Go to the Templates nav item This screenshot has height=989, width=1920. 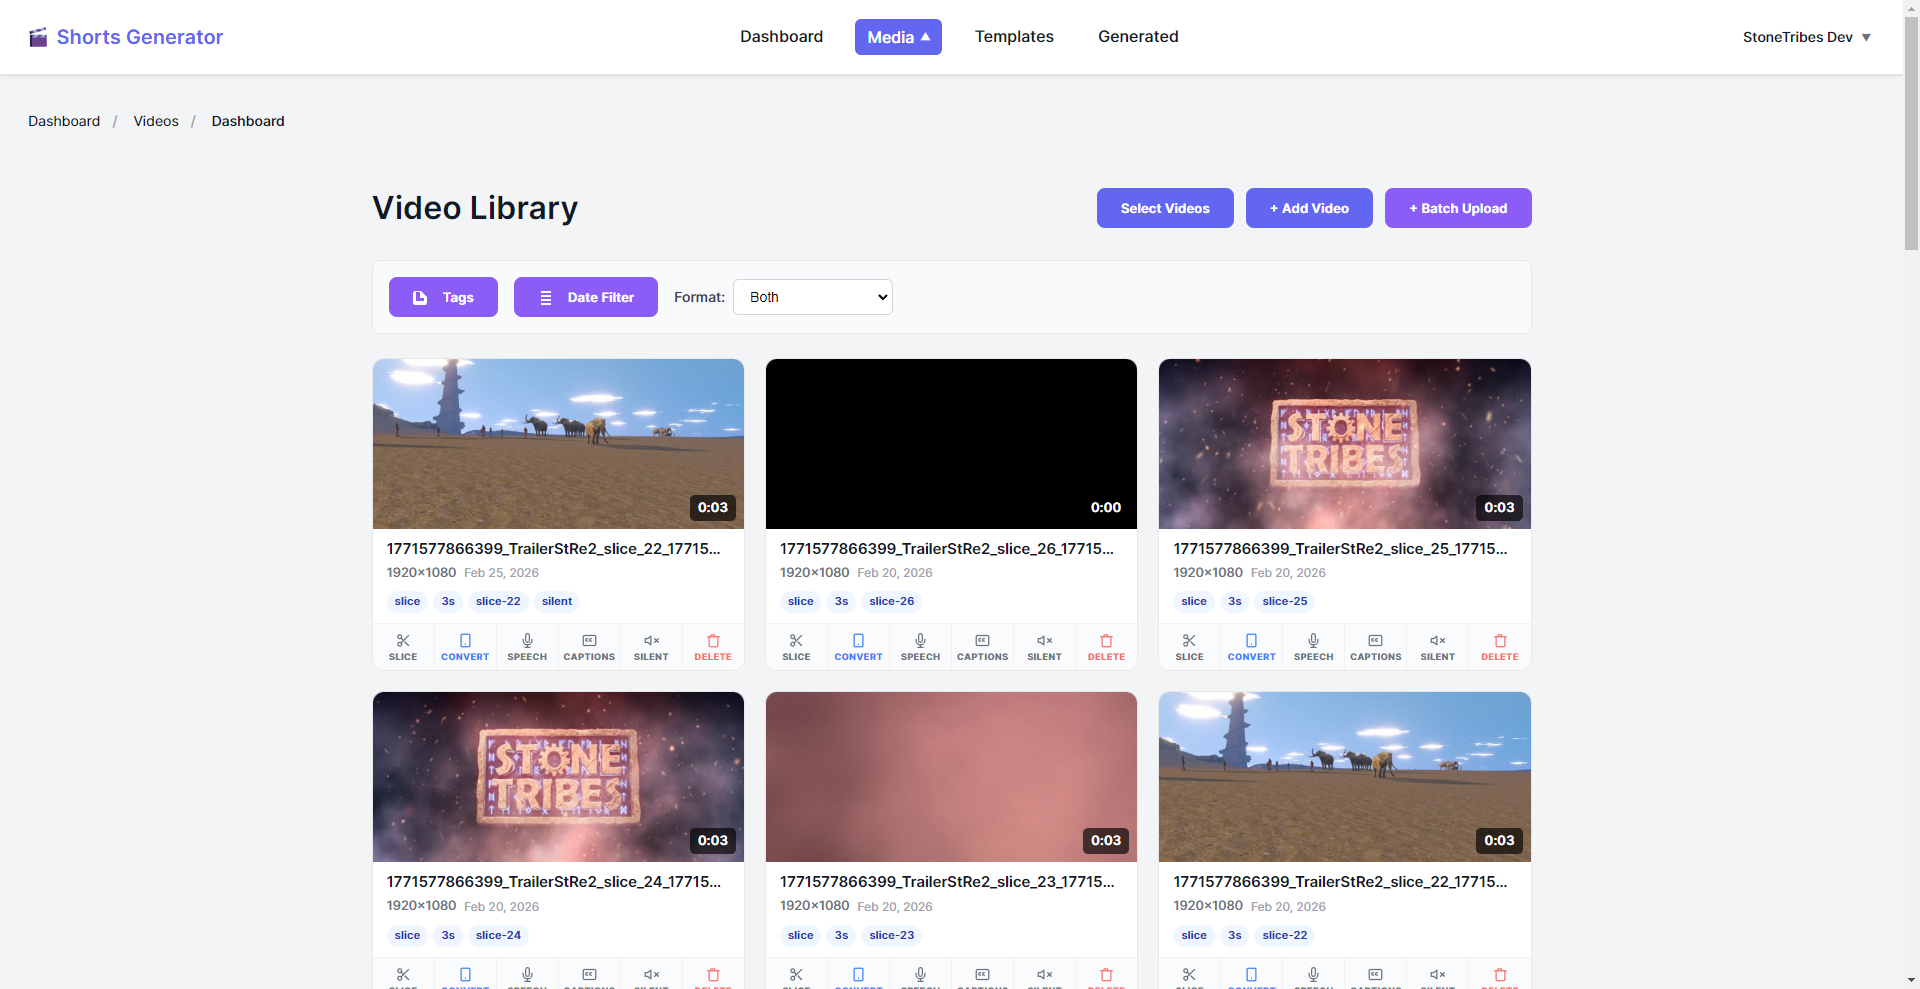click(x=1014, y=37)
